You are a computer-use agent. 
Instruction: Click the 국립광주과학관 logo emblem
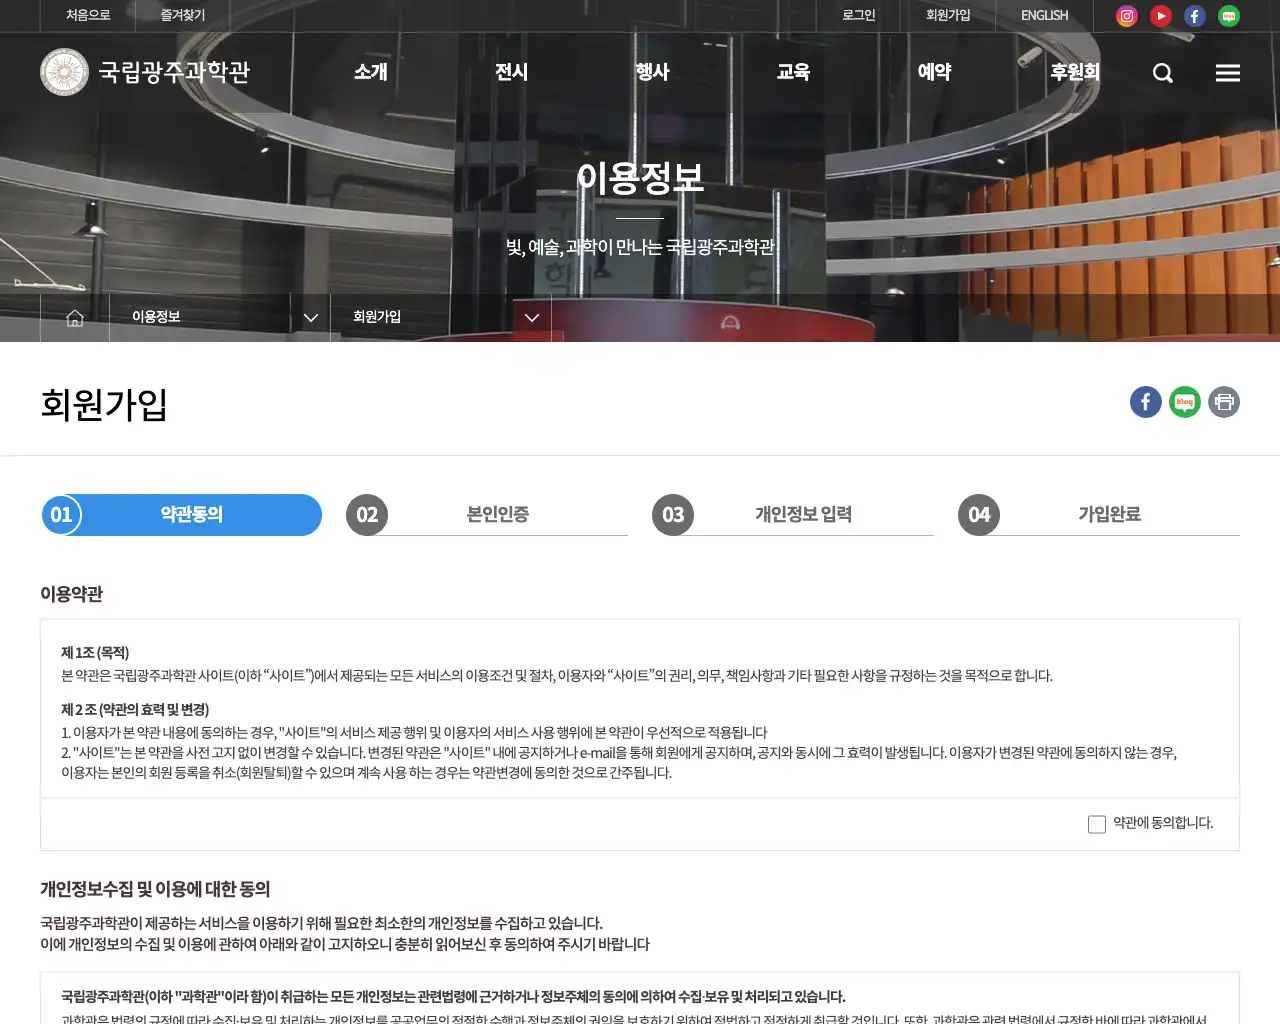click(64, 71)
